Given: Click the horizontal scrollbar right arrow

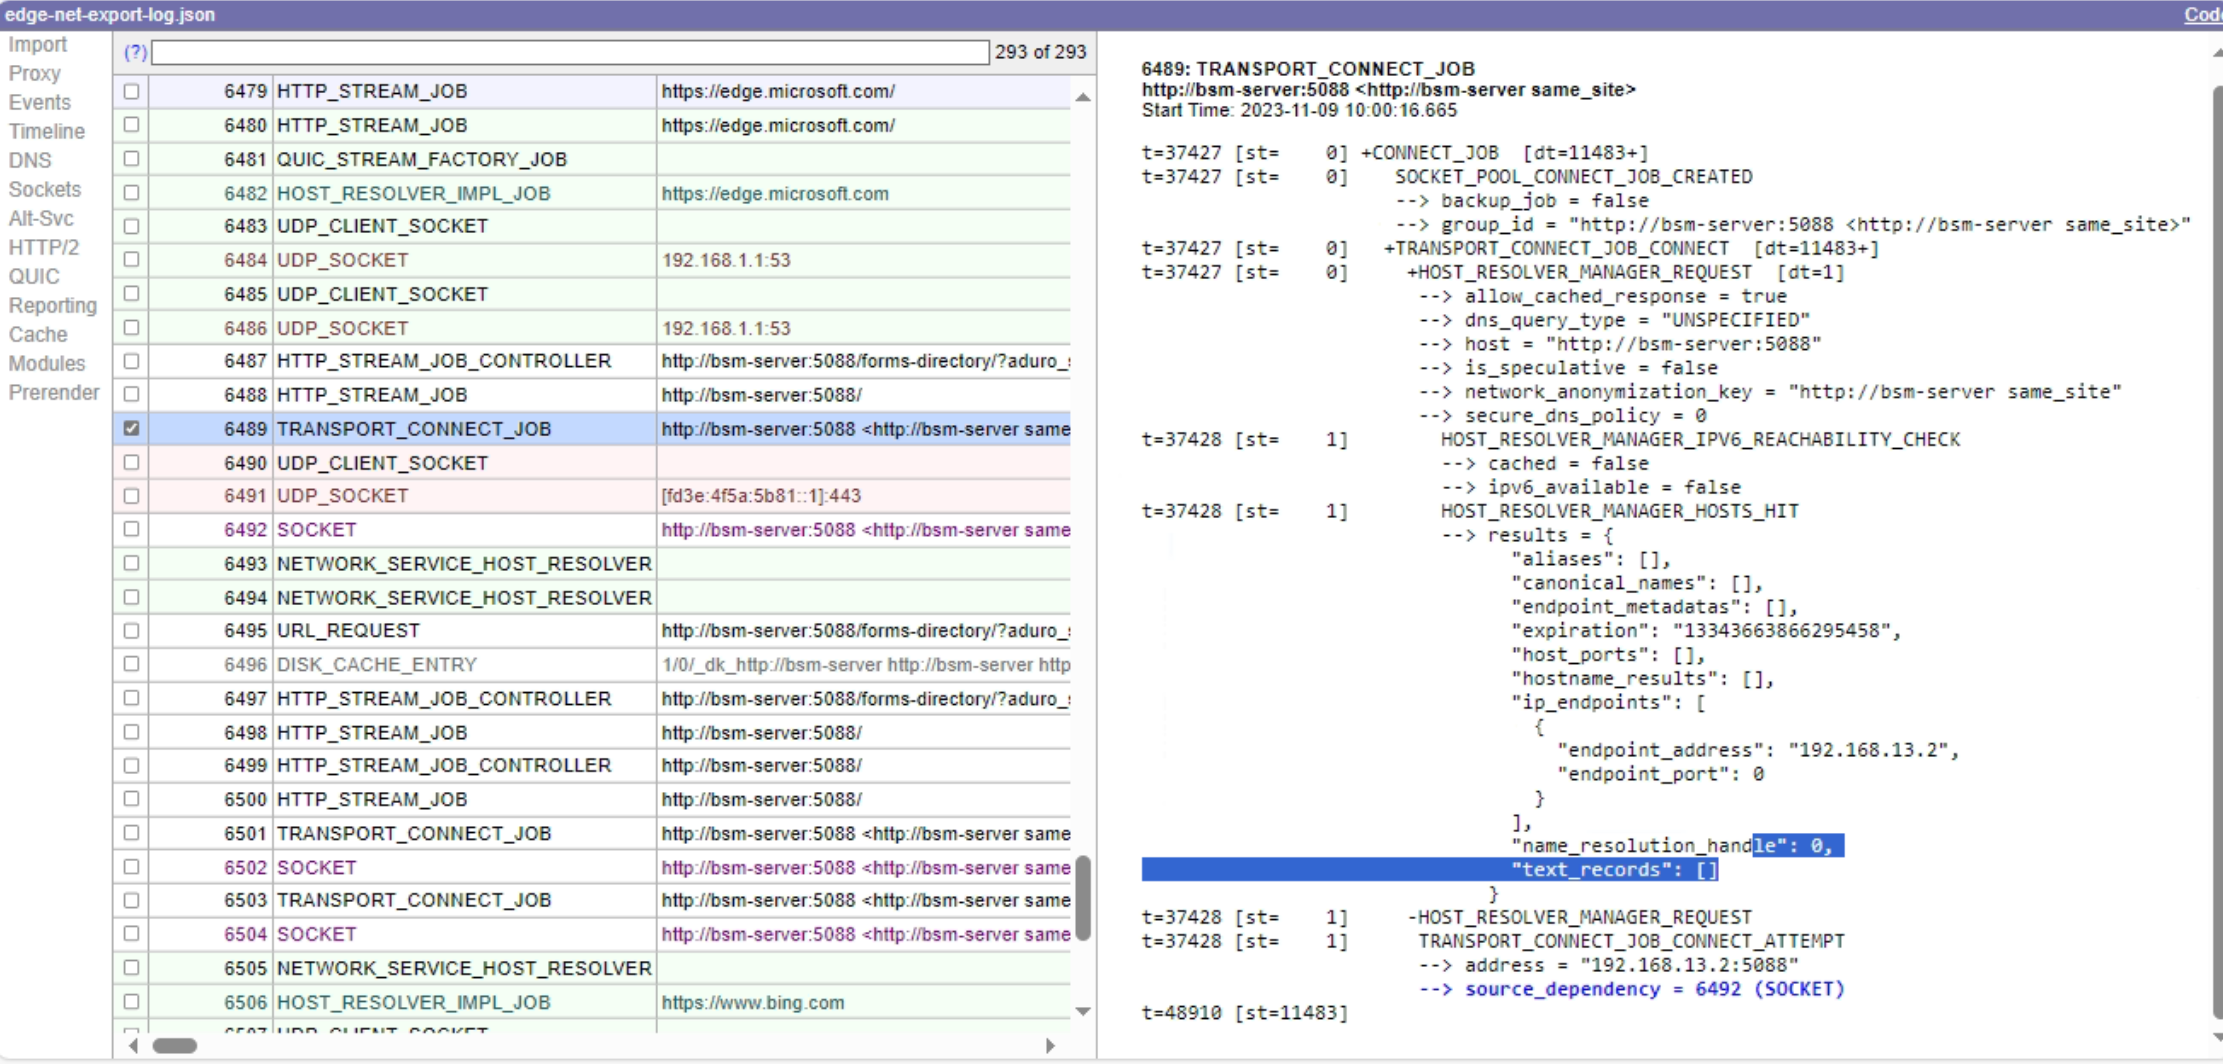Looking at the screenshot, I should (x=1049, y=1045).
